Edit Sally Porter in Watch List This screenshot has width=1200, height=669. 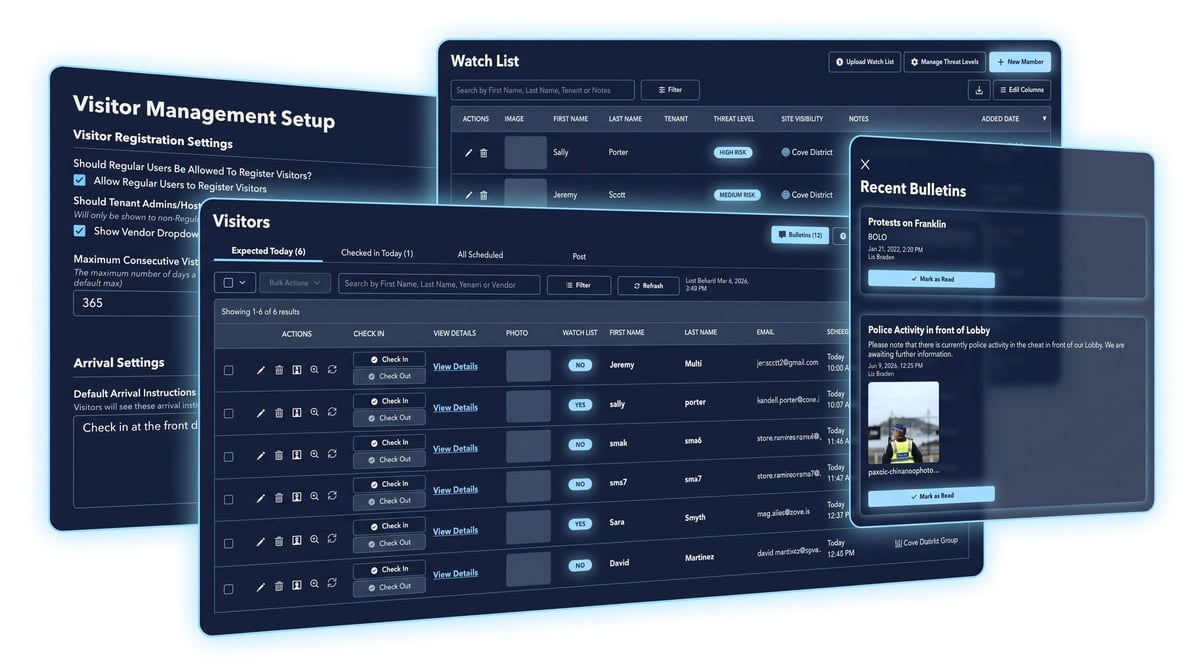tap(469, 153)
